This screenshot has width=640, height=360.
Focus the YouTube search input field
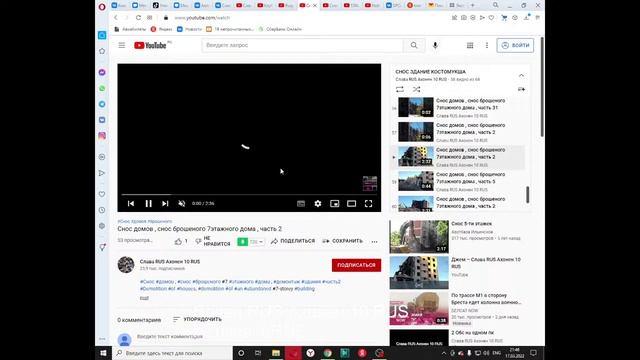coord(302,45)
